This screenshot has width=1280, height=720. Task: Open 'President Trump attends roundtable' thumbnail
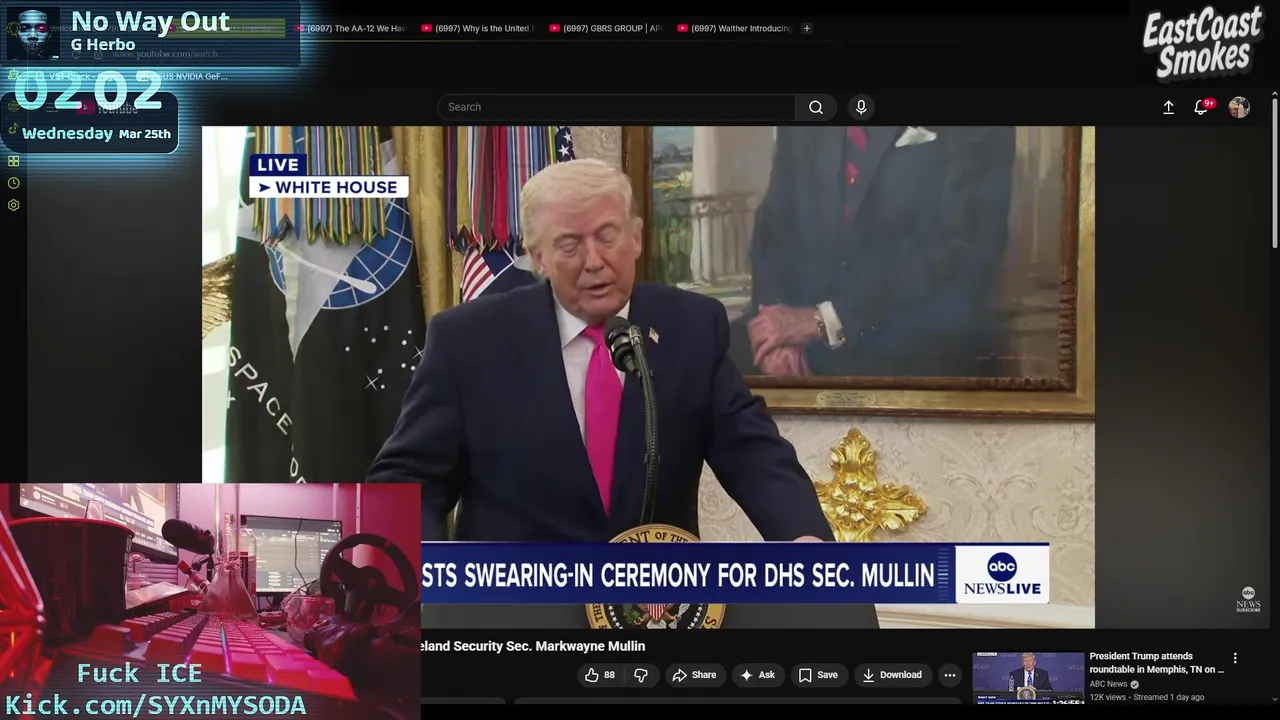1028,678
